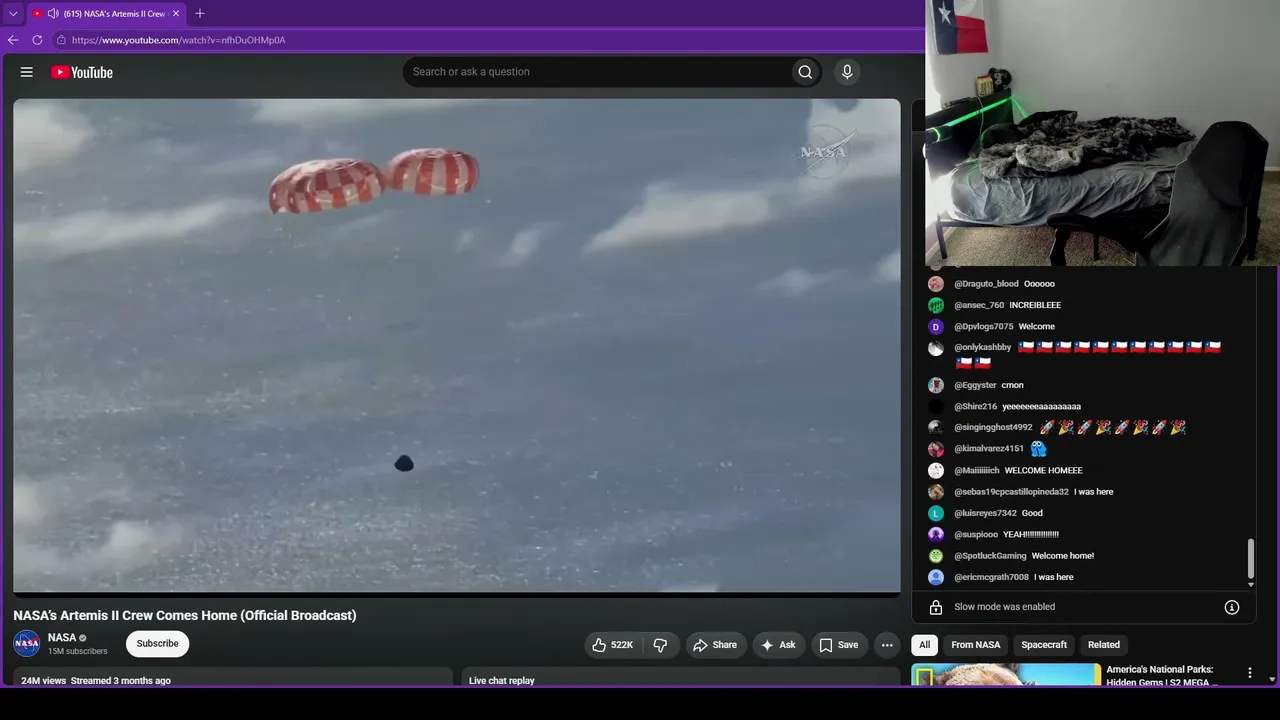Go back to the previous page
1280x720 pixels.
point(13,40)
